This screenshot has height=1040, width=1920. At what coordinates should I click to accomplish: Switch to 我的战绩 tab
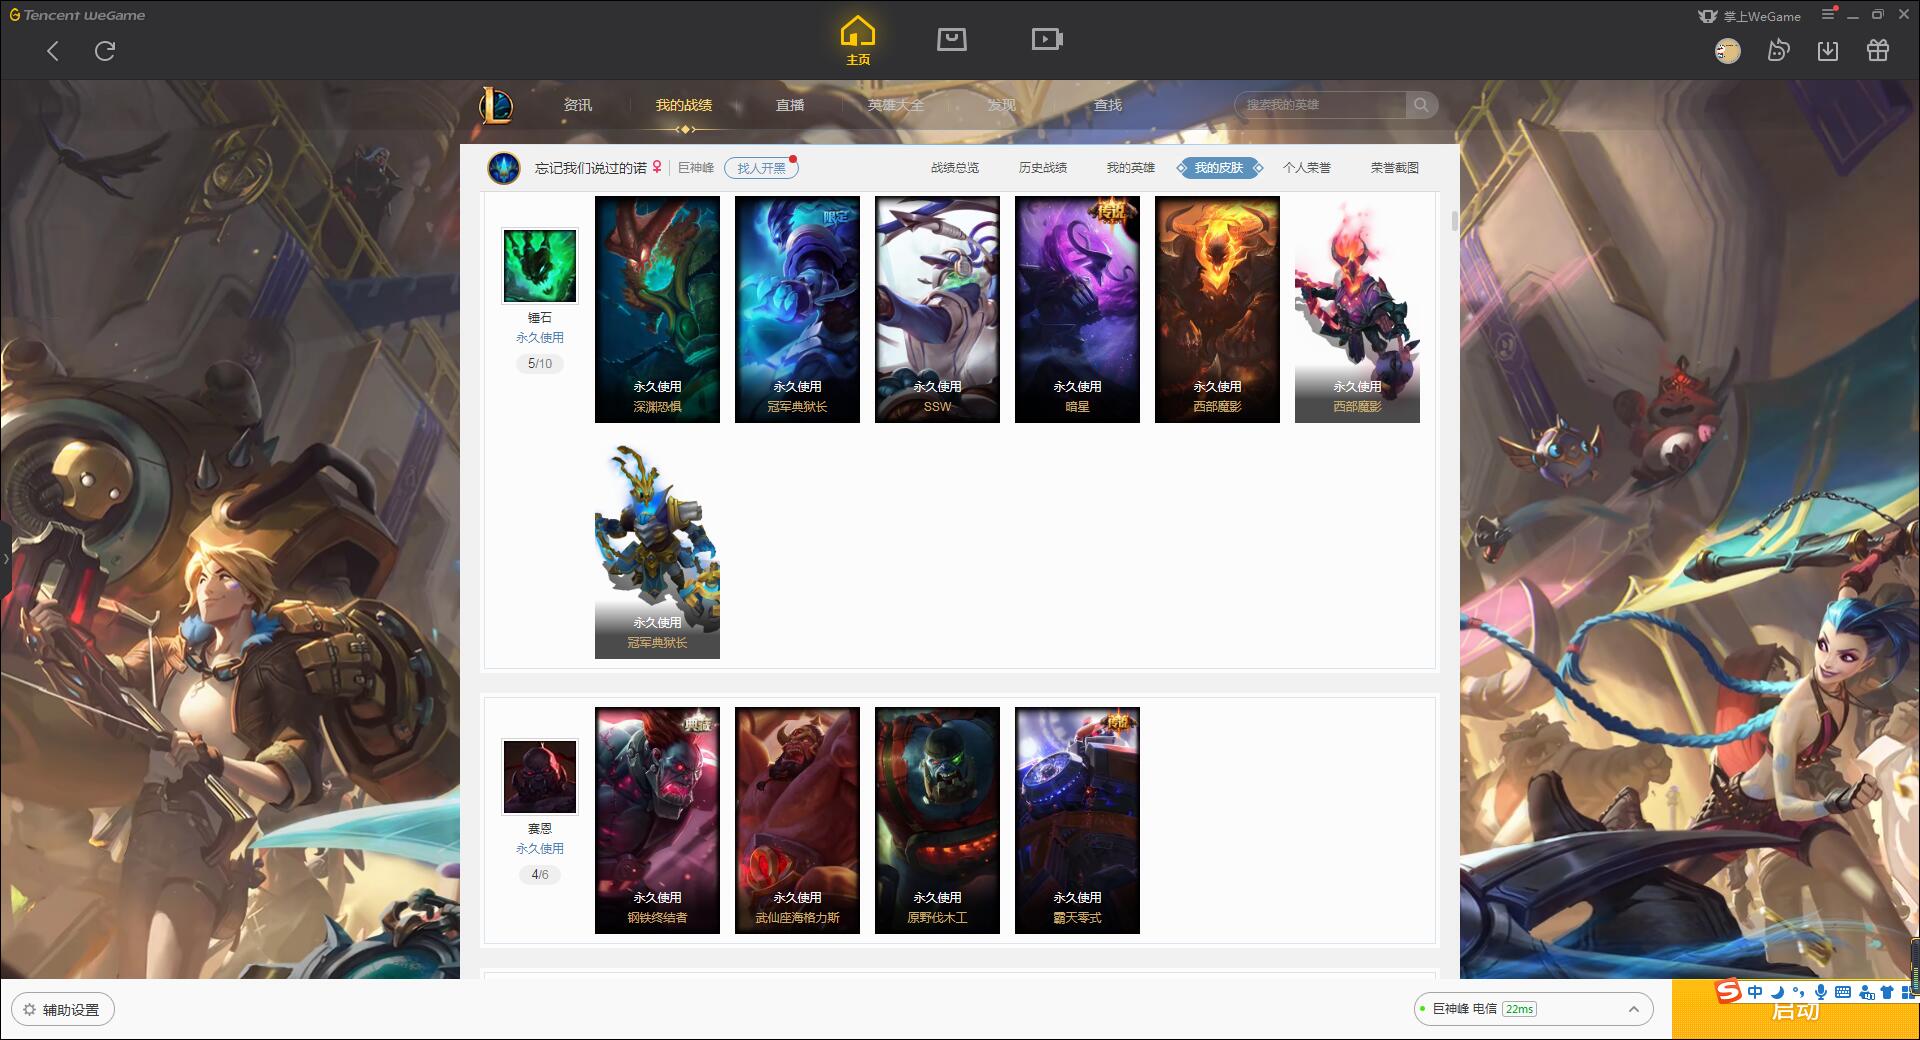[684, 105]
